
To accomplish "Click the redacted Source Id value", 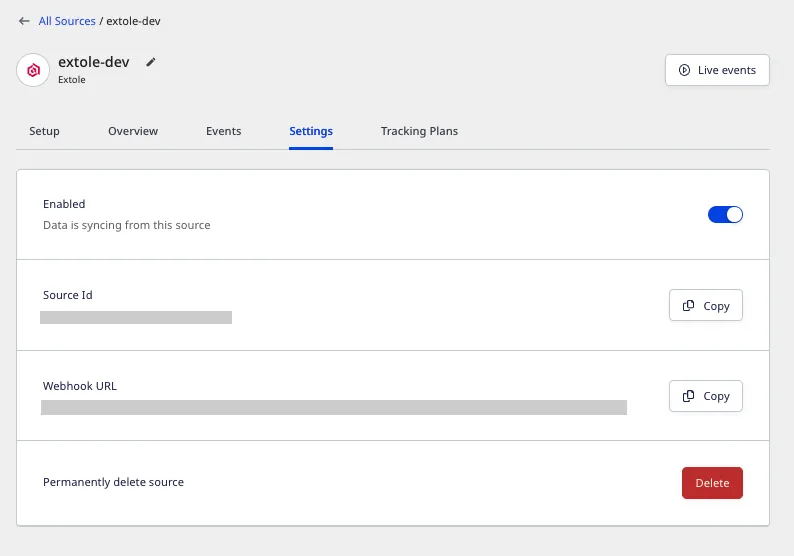I will click(136, 317).
